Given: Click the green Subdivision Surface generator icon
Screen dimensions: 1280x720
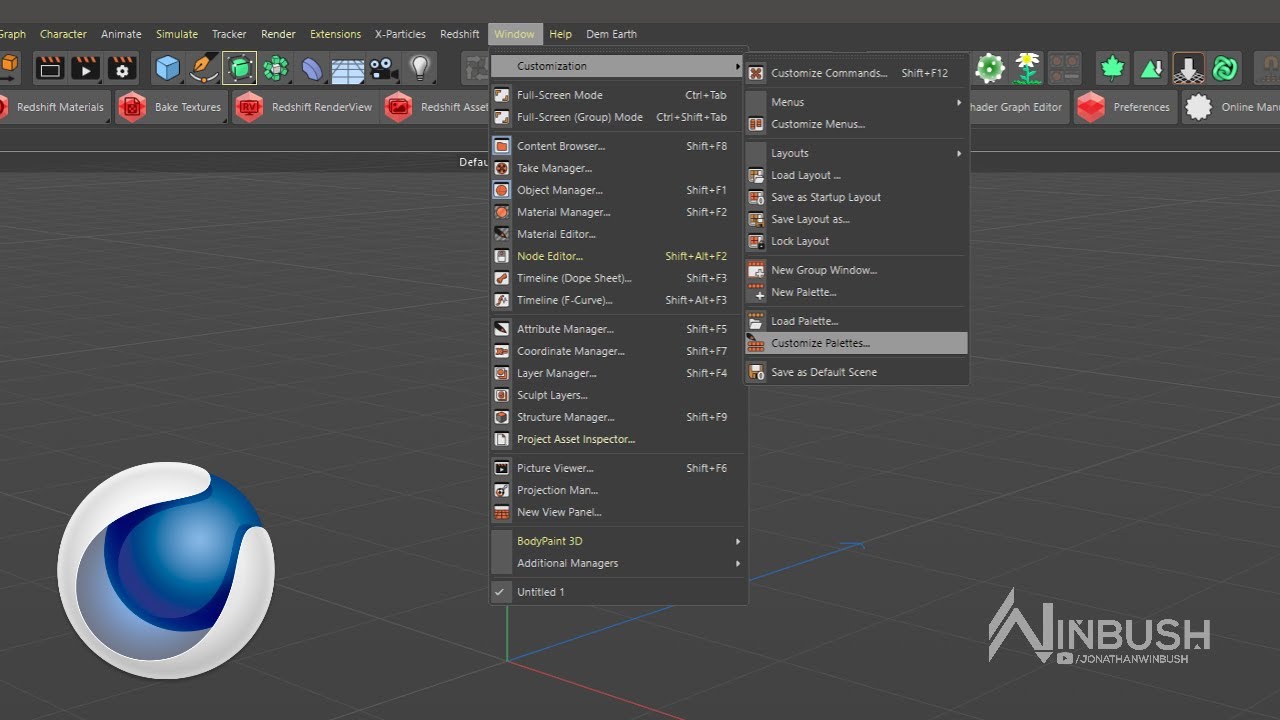Looking at the screenshot, I should pyautogui.click(x=240, y=67).
